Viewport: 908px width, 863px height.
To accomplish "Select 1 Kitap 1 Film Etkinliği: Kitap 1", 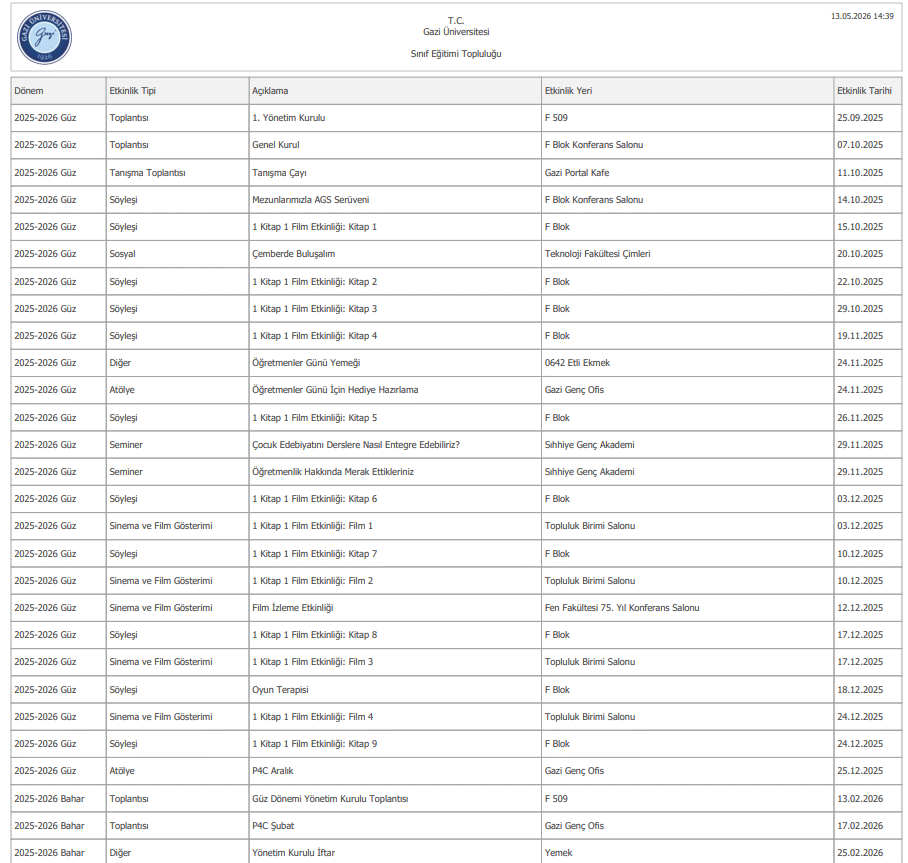I will 395,227.
